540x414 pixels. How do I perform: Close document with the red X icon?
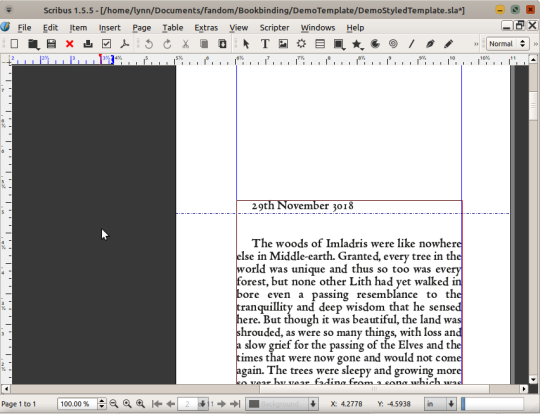pos(70,44)
